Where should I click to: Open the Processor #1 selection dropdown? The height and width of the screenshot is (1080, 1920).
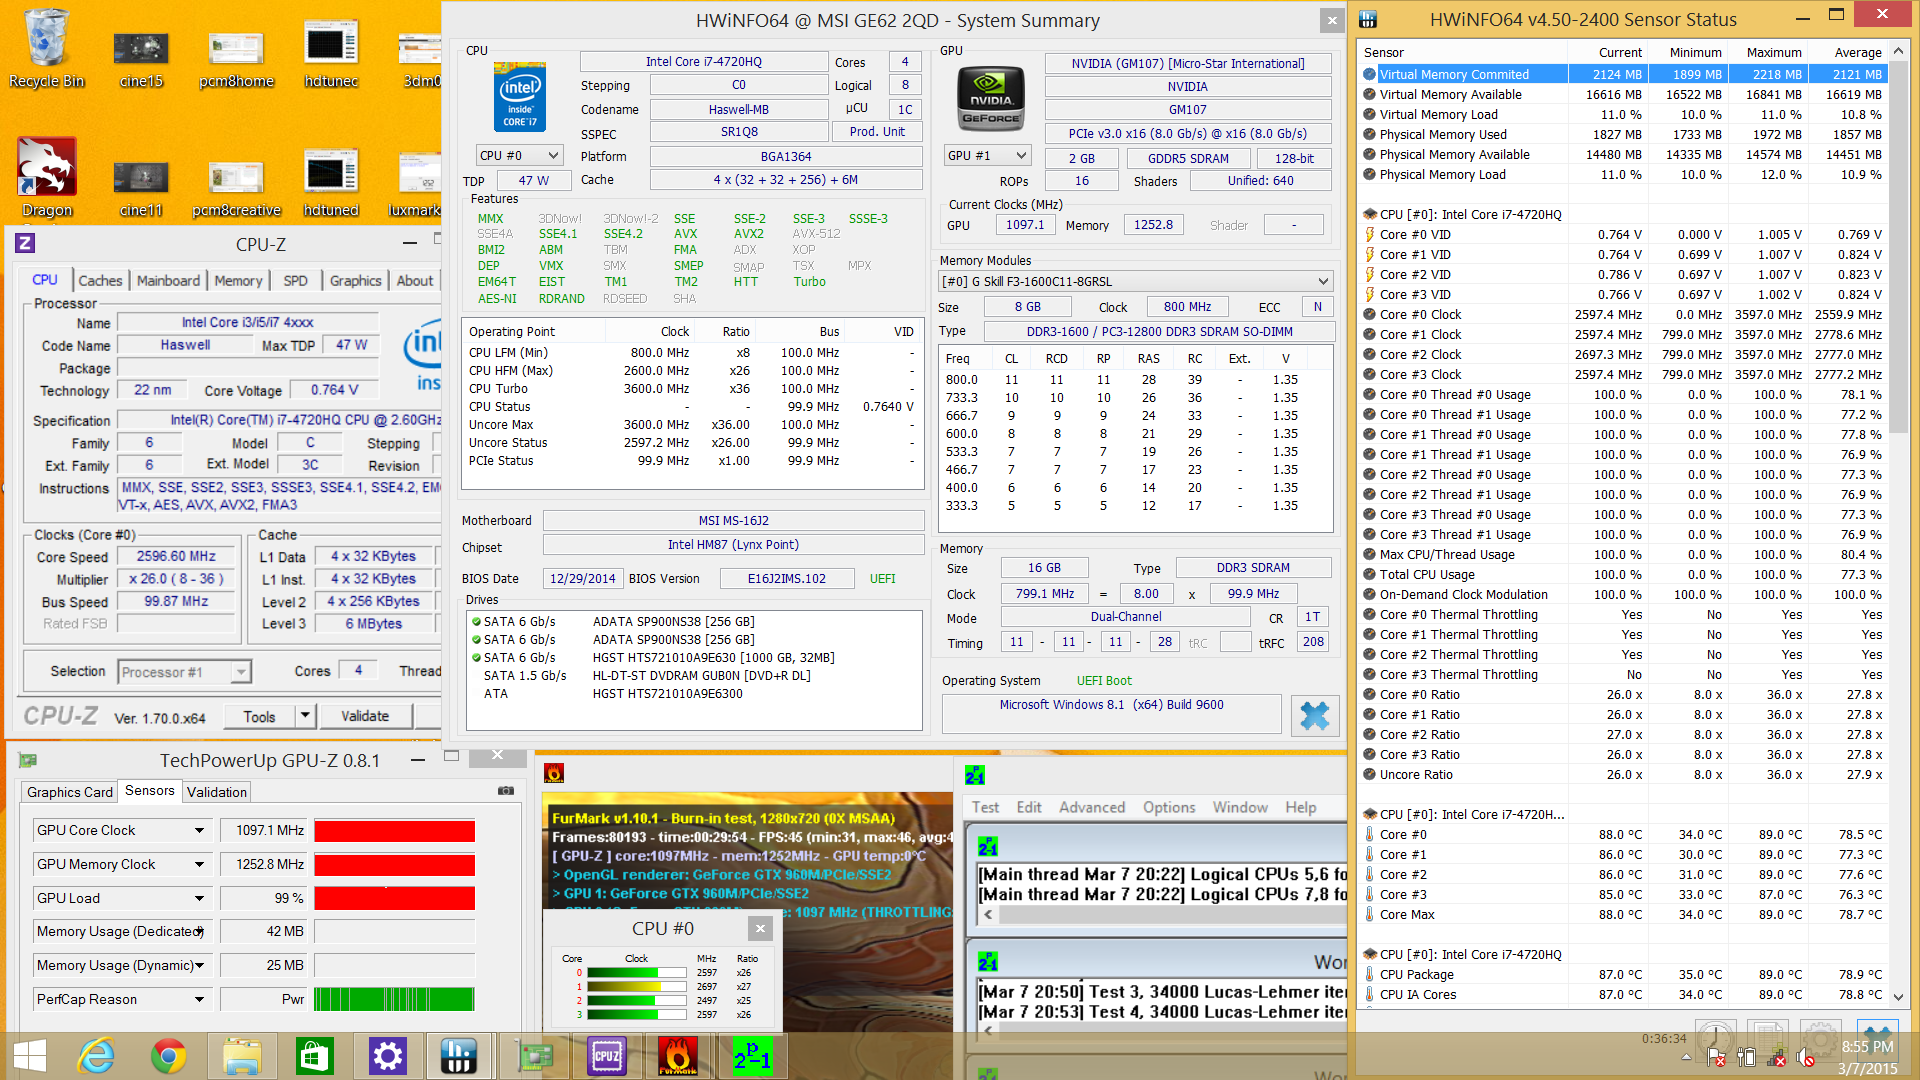pyautogui.click(x=184, y=672)
